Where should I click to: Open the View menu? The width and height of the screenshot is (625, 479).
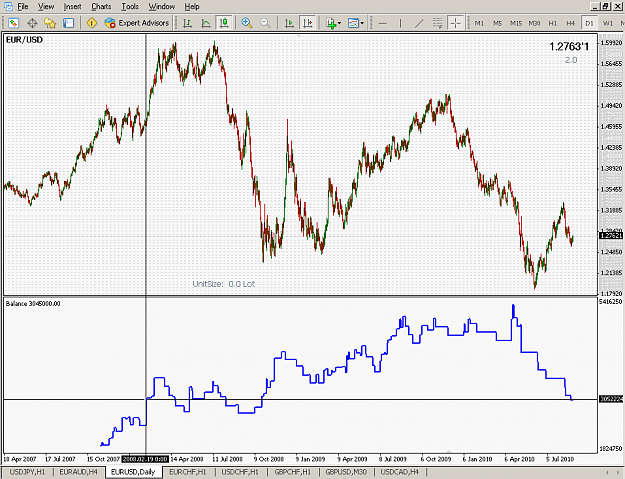46,6
